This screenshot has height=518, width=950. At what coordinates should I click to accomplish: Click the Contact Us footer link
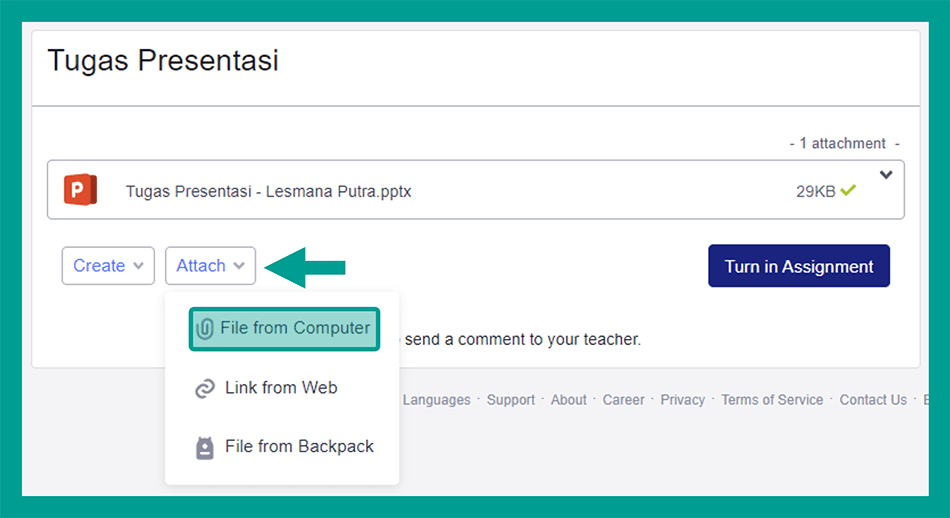click(873, 400)
